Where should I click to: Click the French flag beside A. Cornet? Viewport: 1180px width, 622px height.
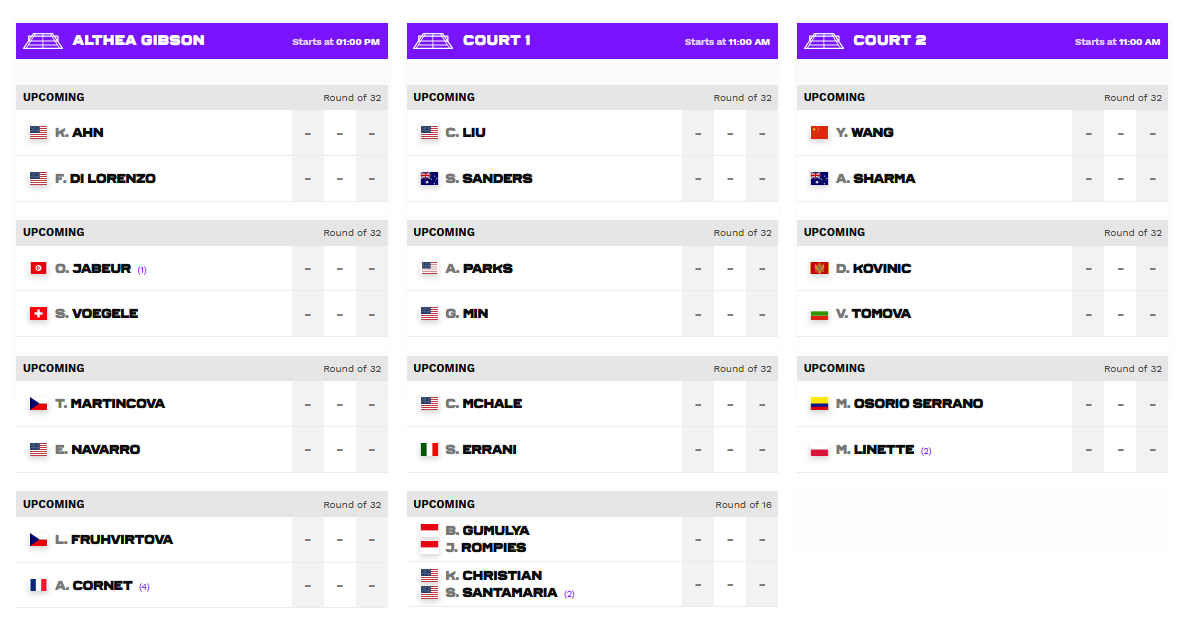(38, 585)
